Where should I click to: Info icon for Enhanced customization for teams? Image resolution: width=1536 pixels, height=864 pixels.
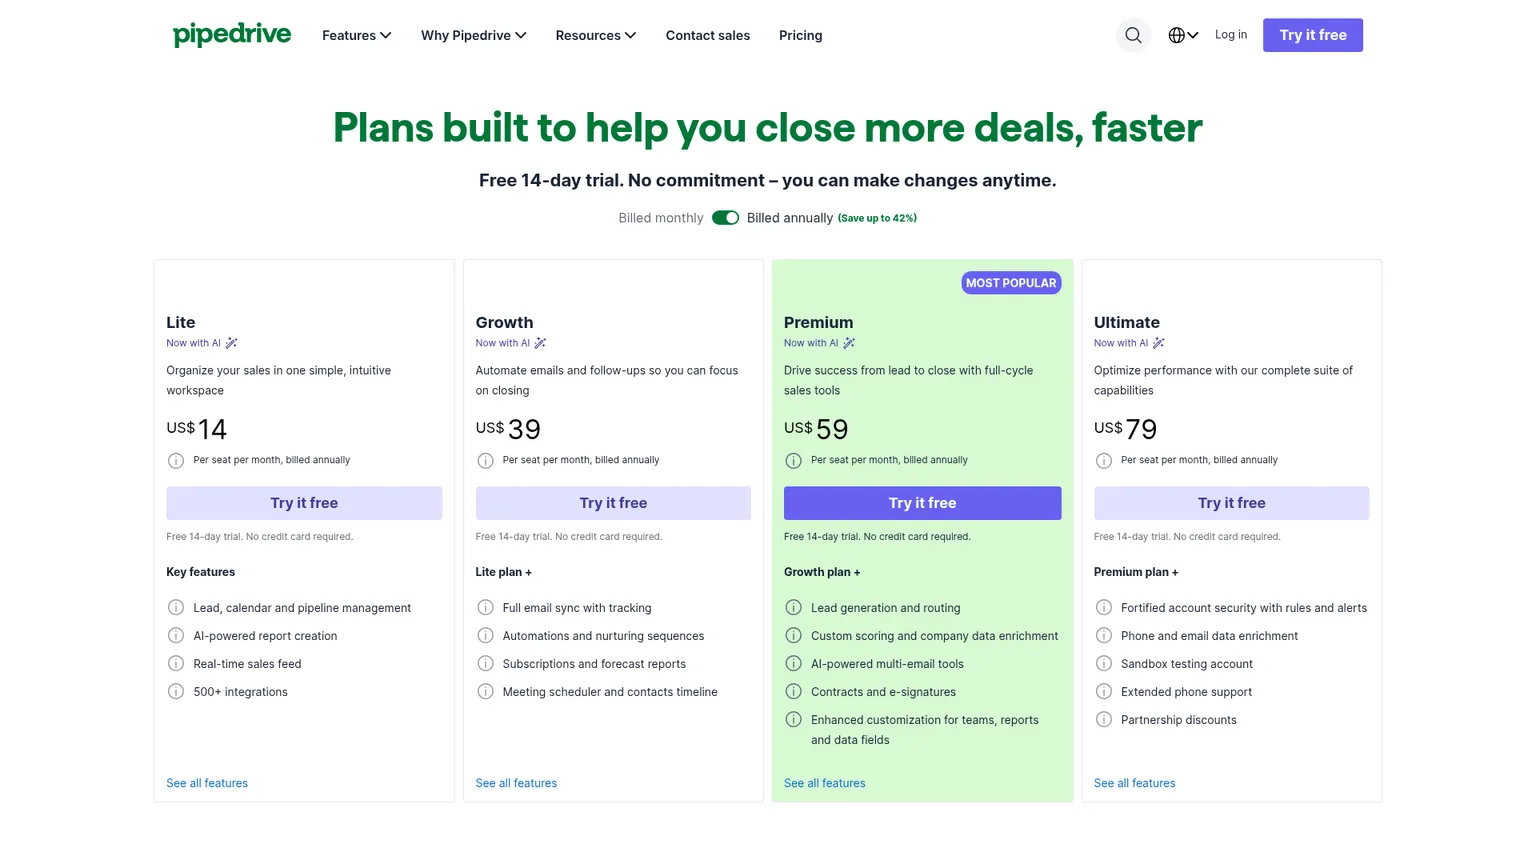[x=794, y=720]
